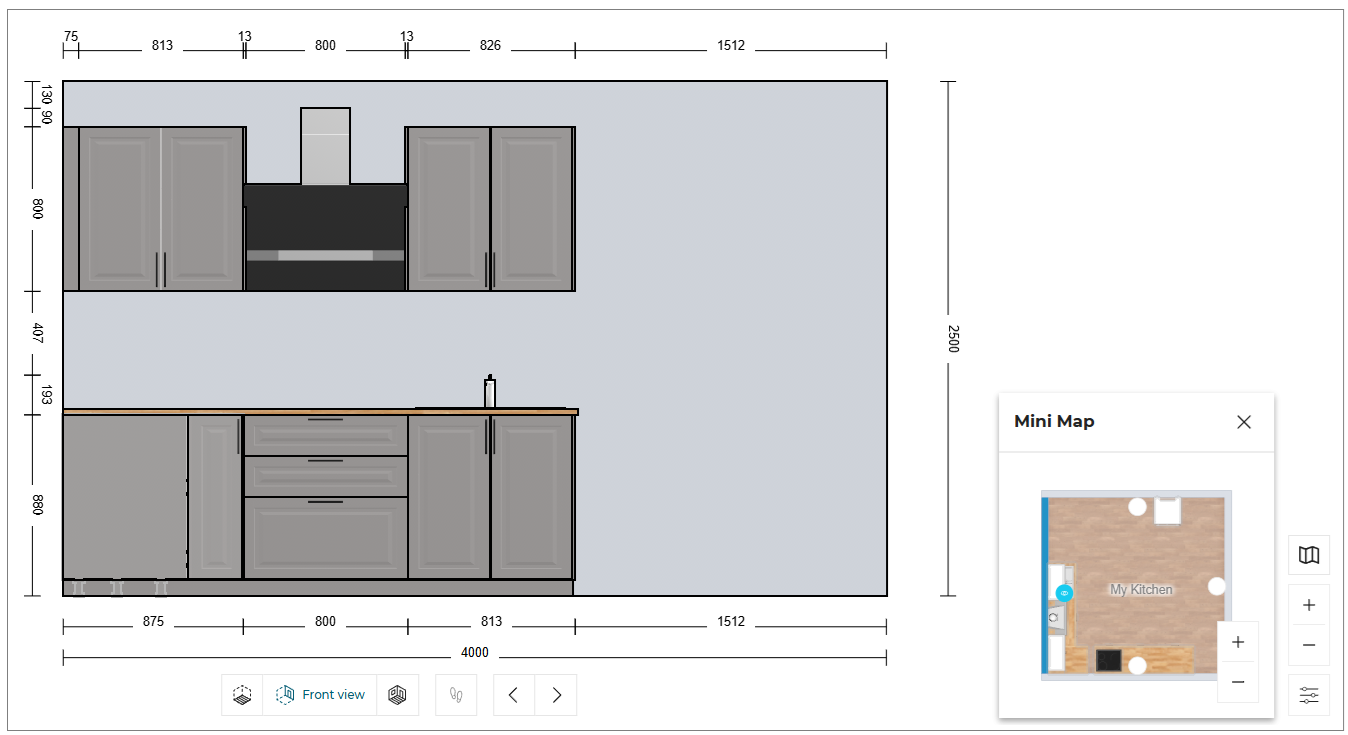Click the 4000 overall width dimension
The width and height of the screenshot is (1348, 735).
point(475,652)
